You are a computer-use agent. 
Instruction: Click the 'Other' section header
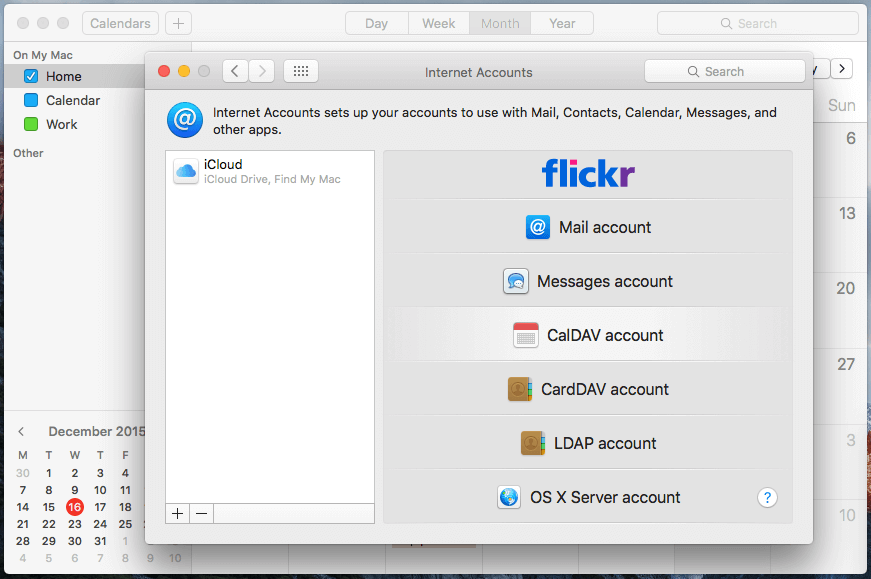[28, 153]
